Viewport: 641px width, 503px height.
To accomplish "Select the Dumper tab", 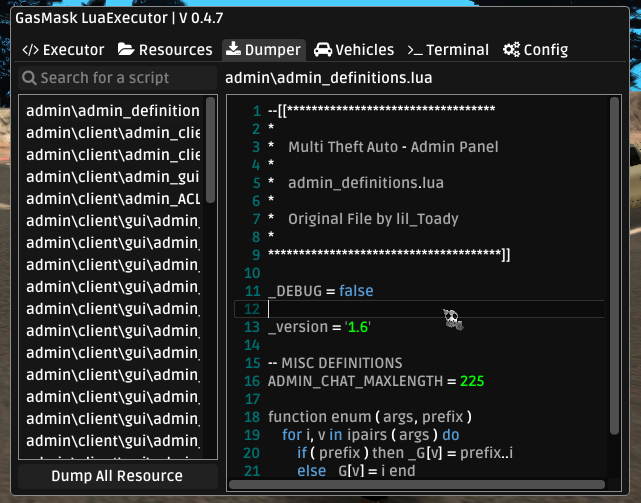I will [264, 50].
